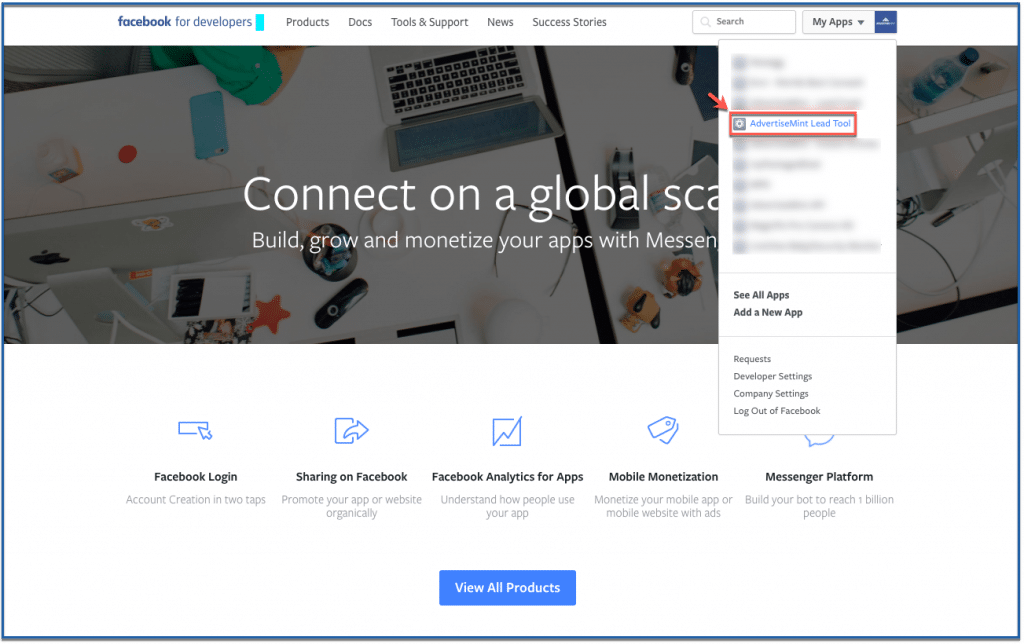This screenshot has width=1024, height=644.
Task: Click the Facebook Login icon
Action: pos(195,430)
